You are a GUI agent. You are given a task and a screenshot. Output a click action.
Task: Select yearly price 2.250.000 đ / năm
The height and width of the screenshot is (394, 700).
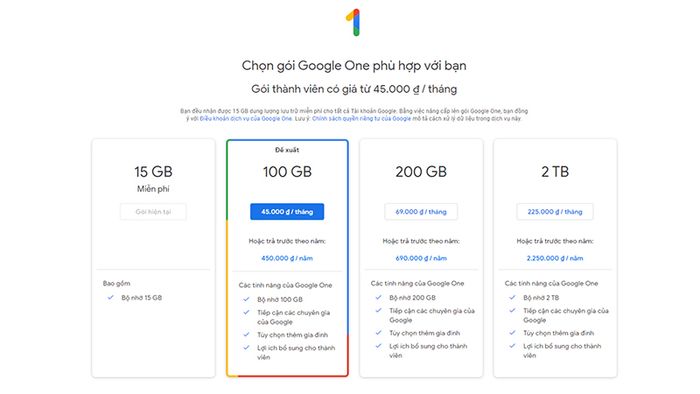[x=555, y=258]
